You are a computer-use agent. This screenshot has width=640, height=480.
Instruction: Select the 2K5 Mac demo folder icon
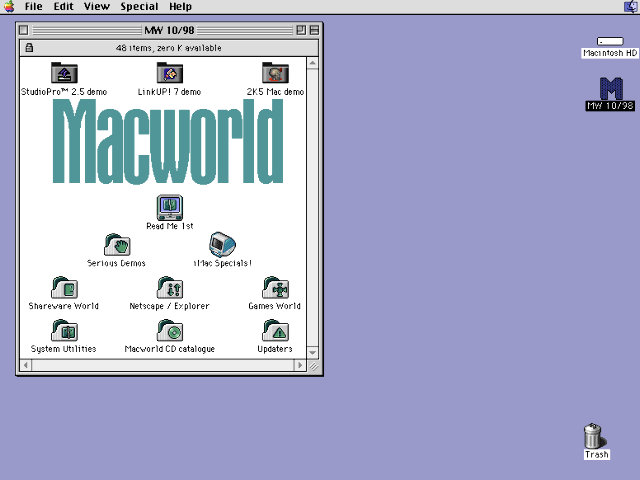276,73
